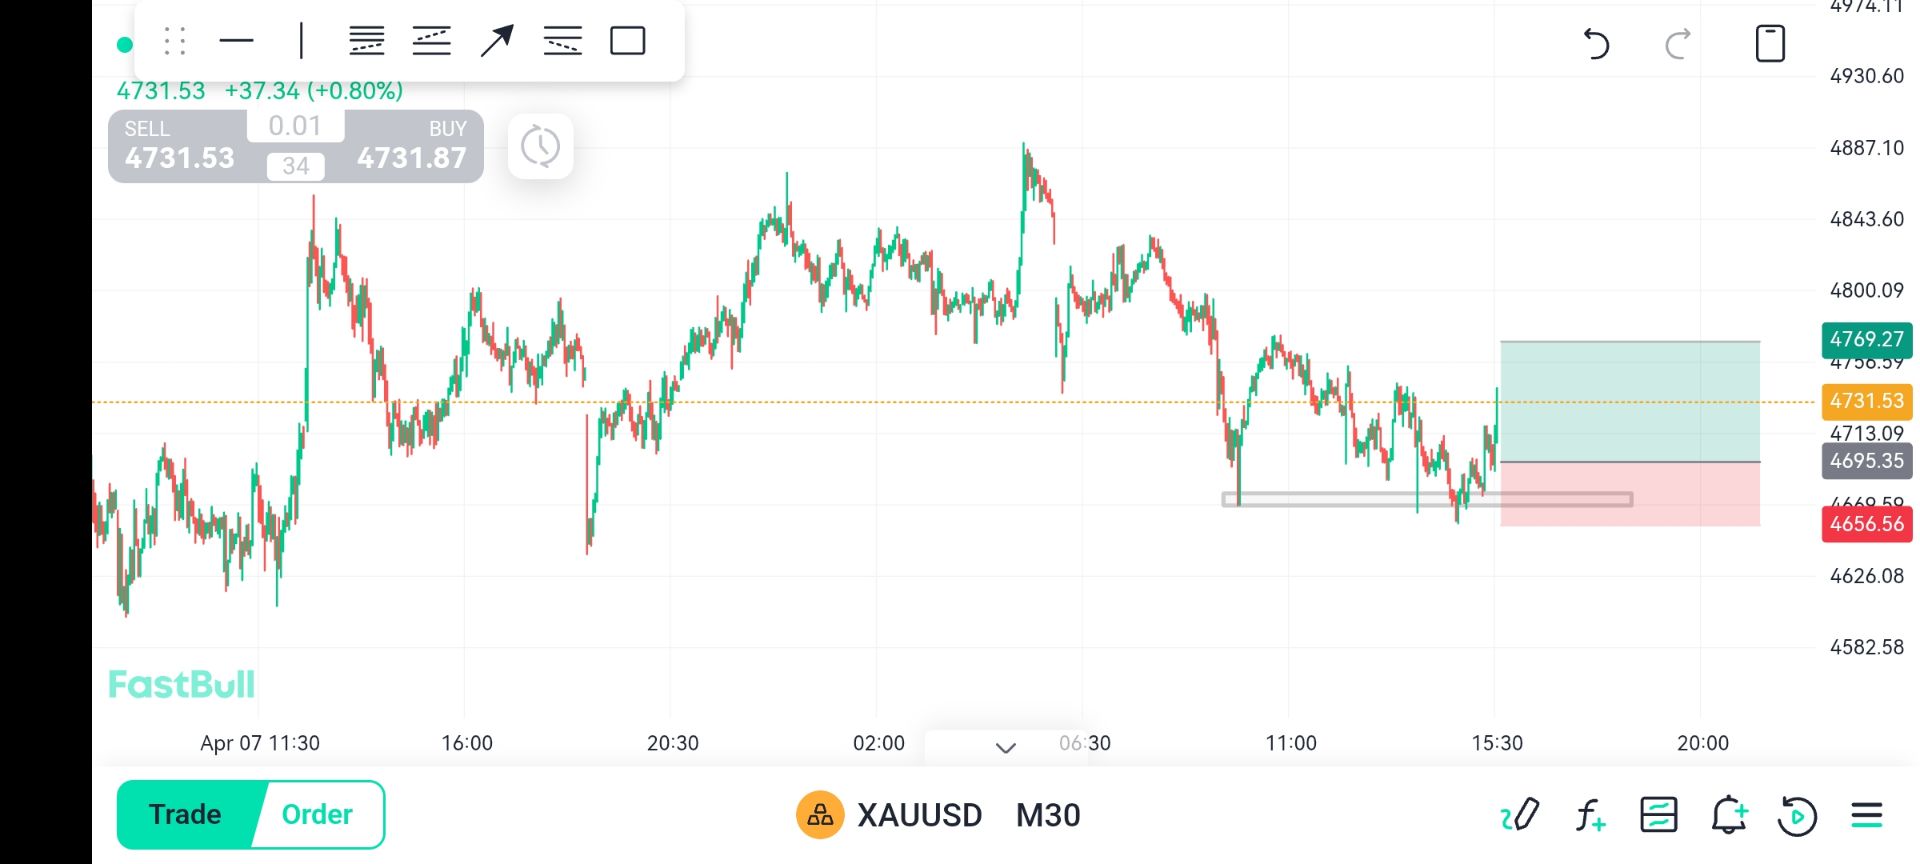Select the horizontal line drawing tool

click(x=236, y=41)
